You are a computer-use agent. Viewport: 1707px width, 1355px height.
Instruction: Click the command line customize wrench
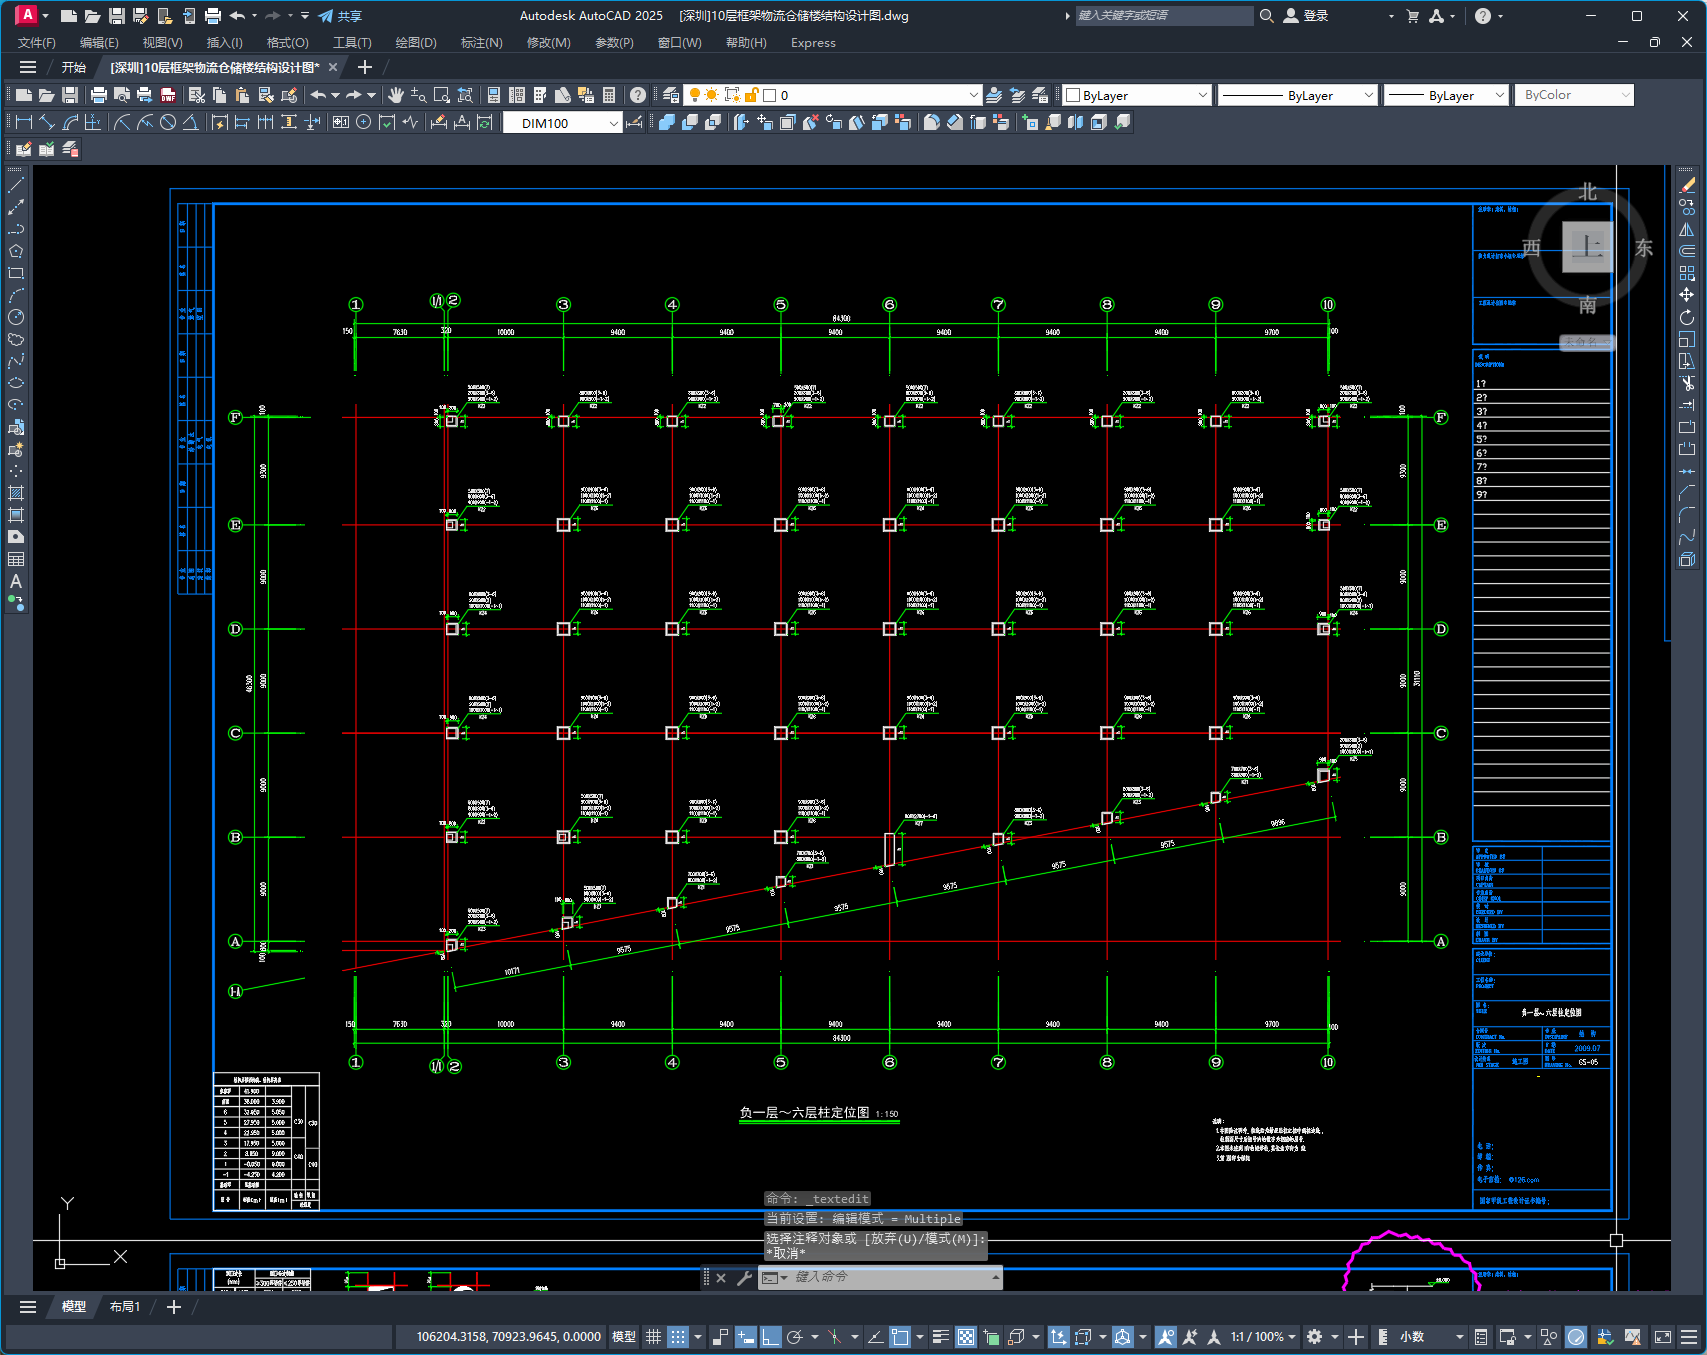tap(744, 1278)
